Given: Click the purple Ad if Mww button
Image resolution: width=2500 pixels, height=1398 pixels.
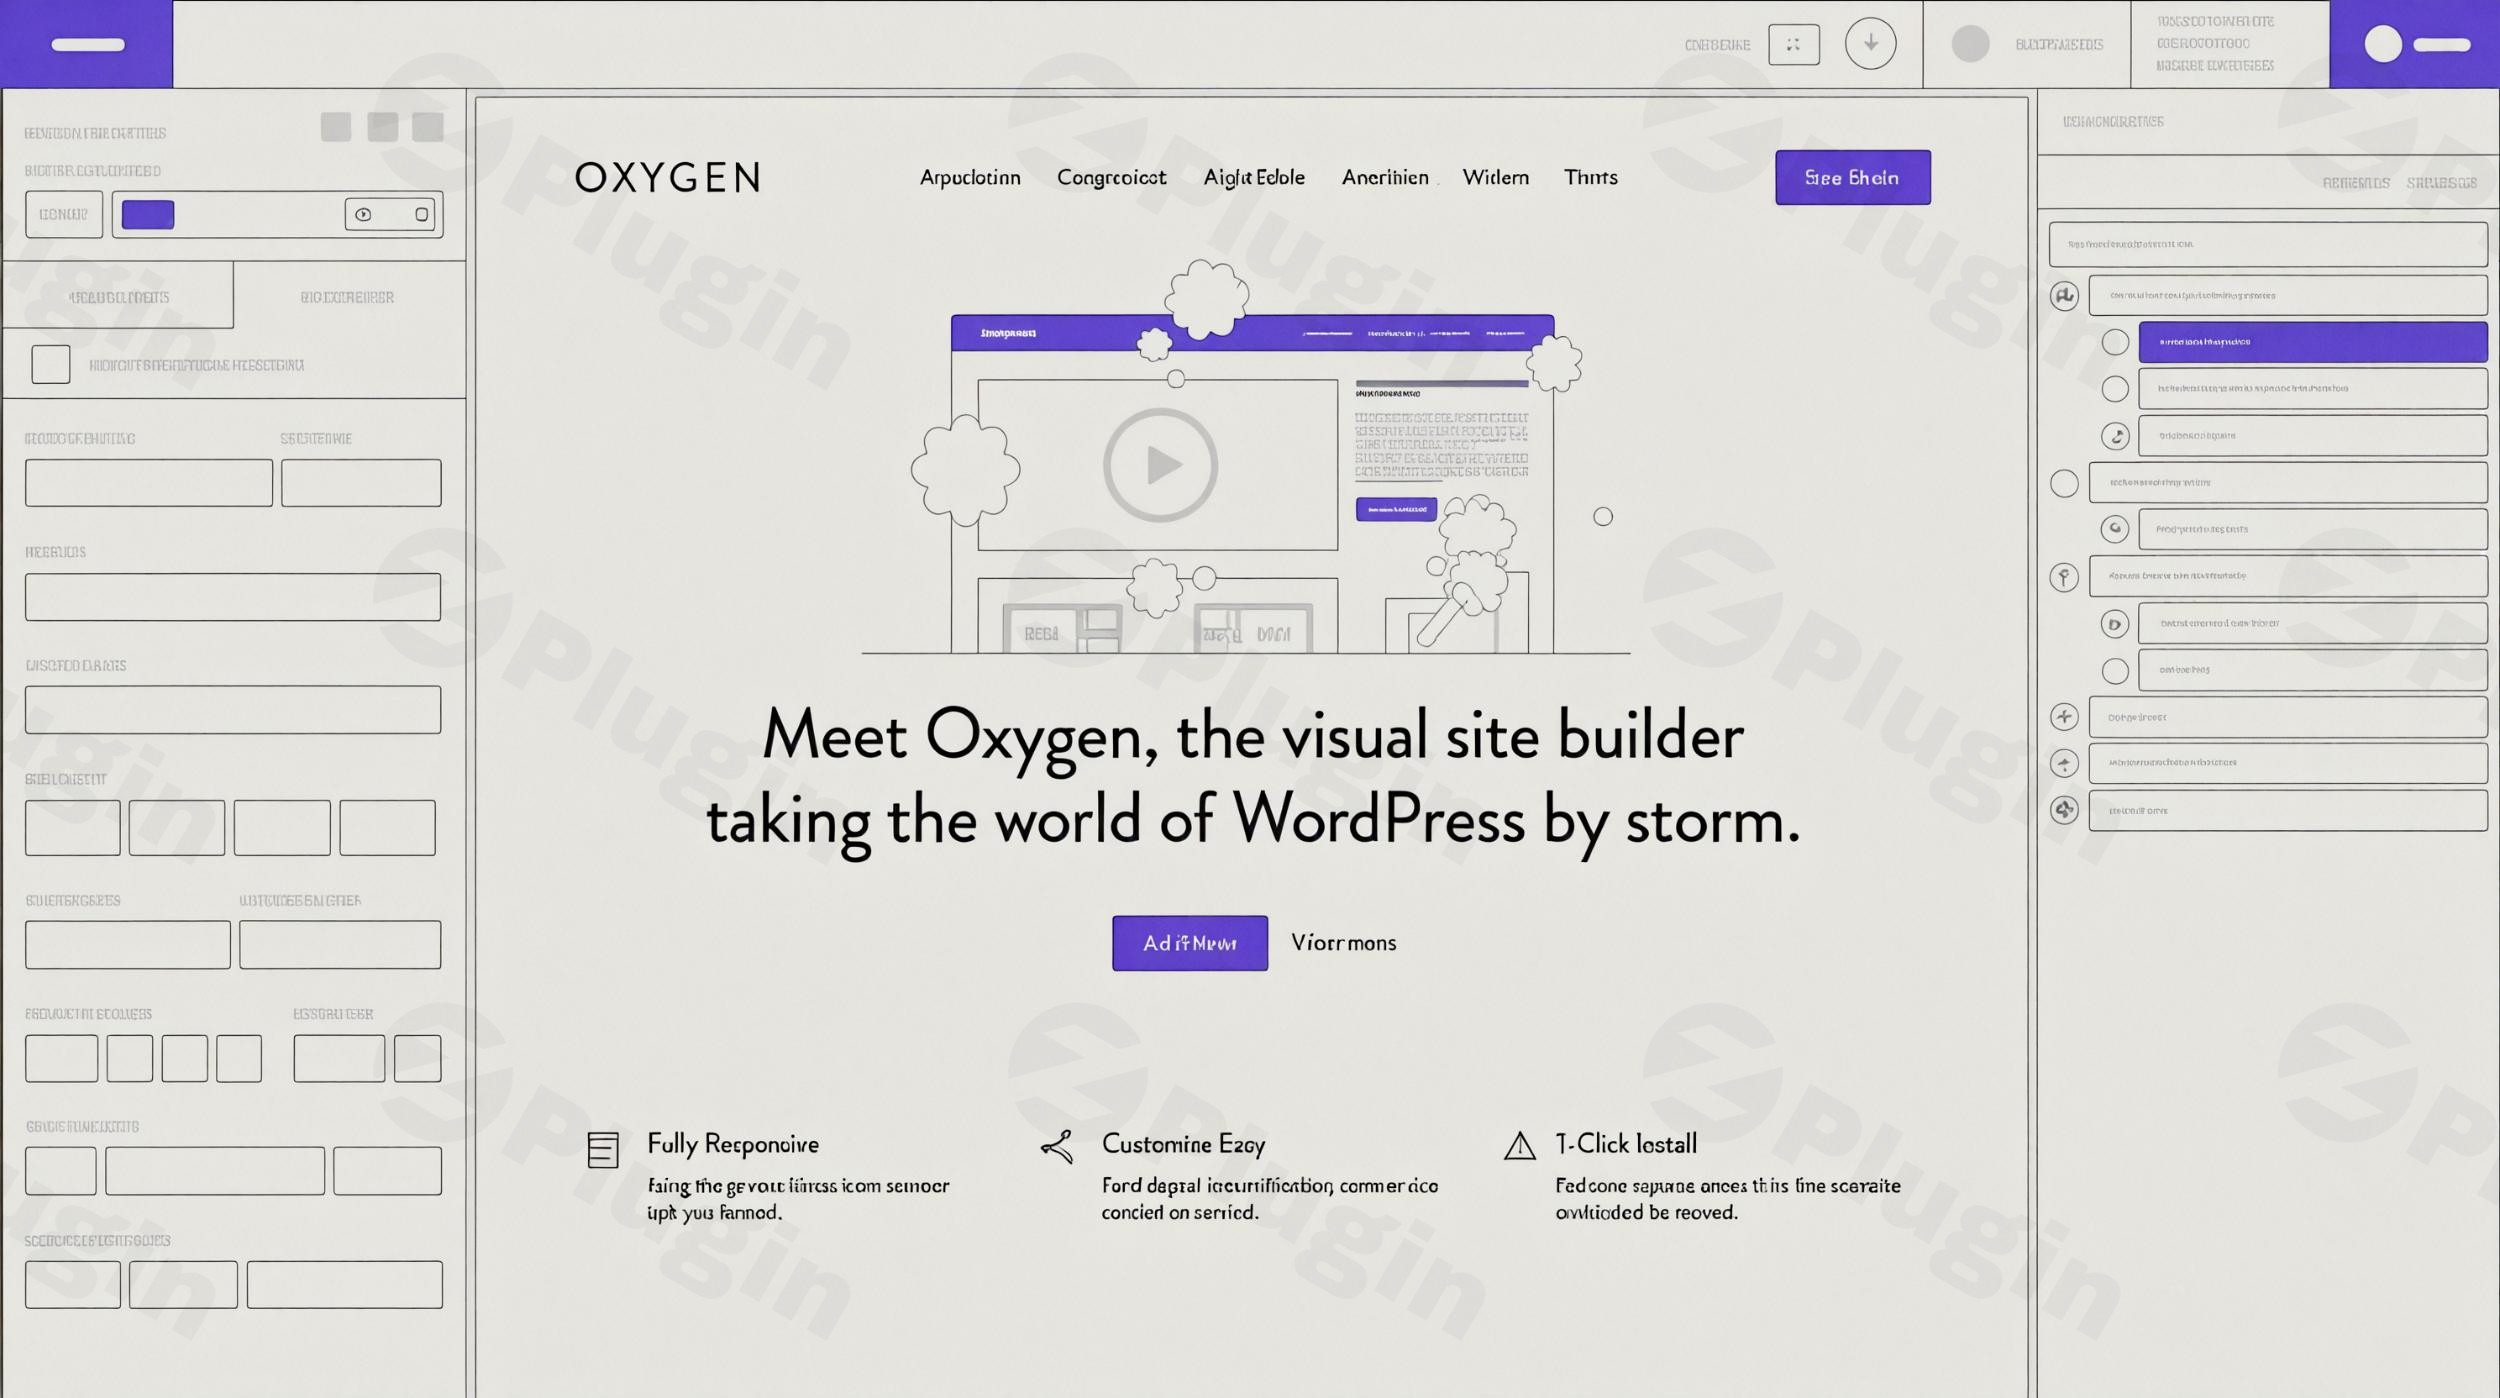Looking at the screenshot, I should 1189,943.
